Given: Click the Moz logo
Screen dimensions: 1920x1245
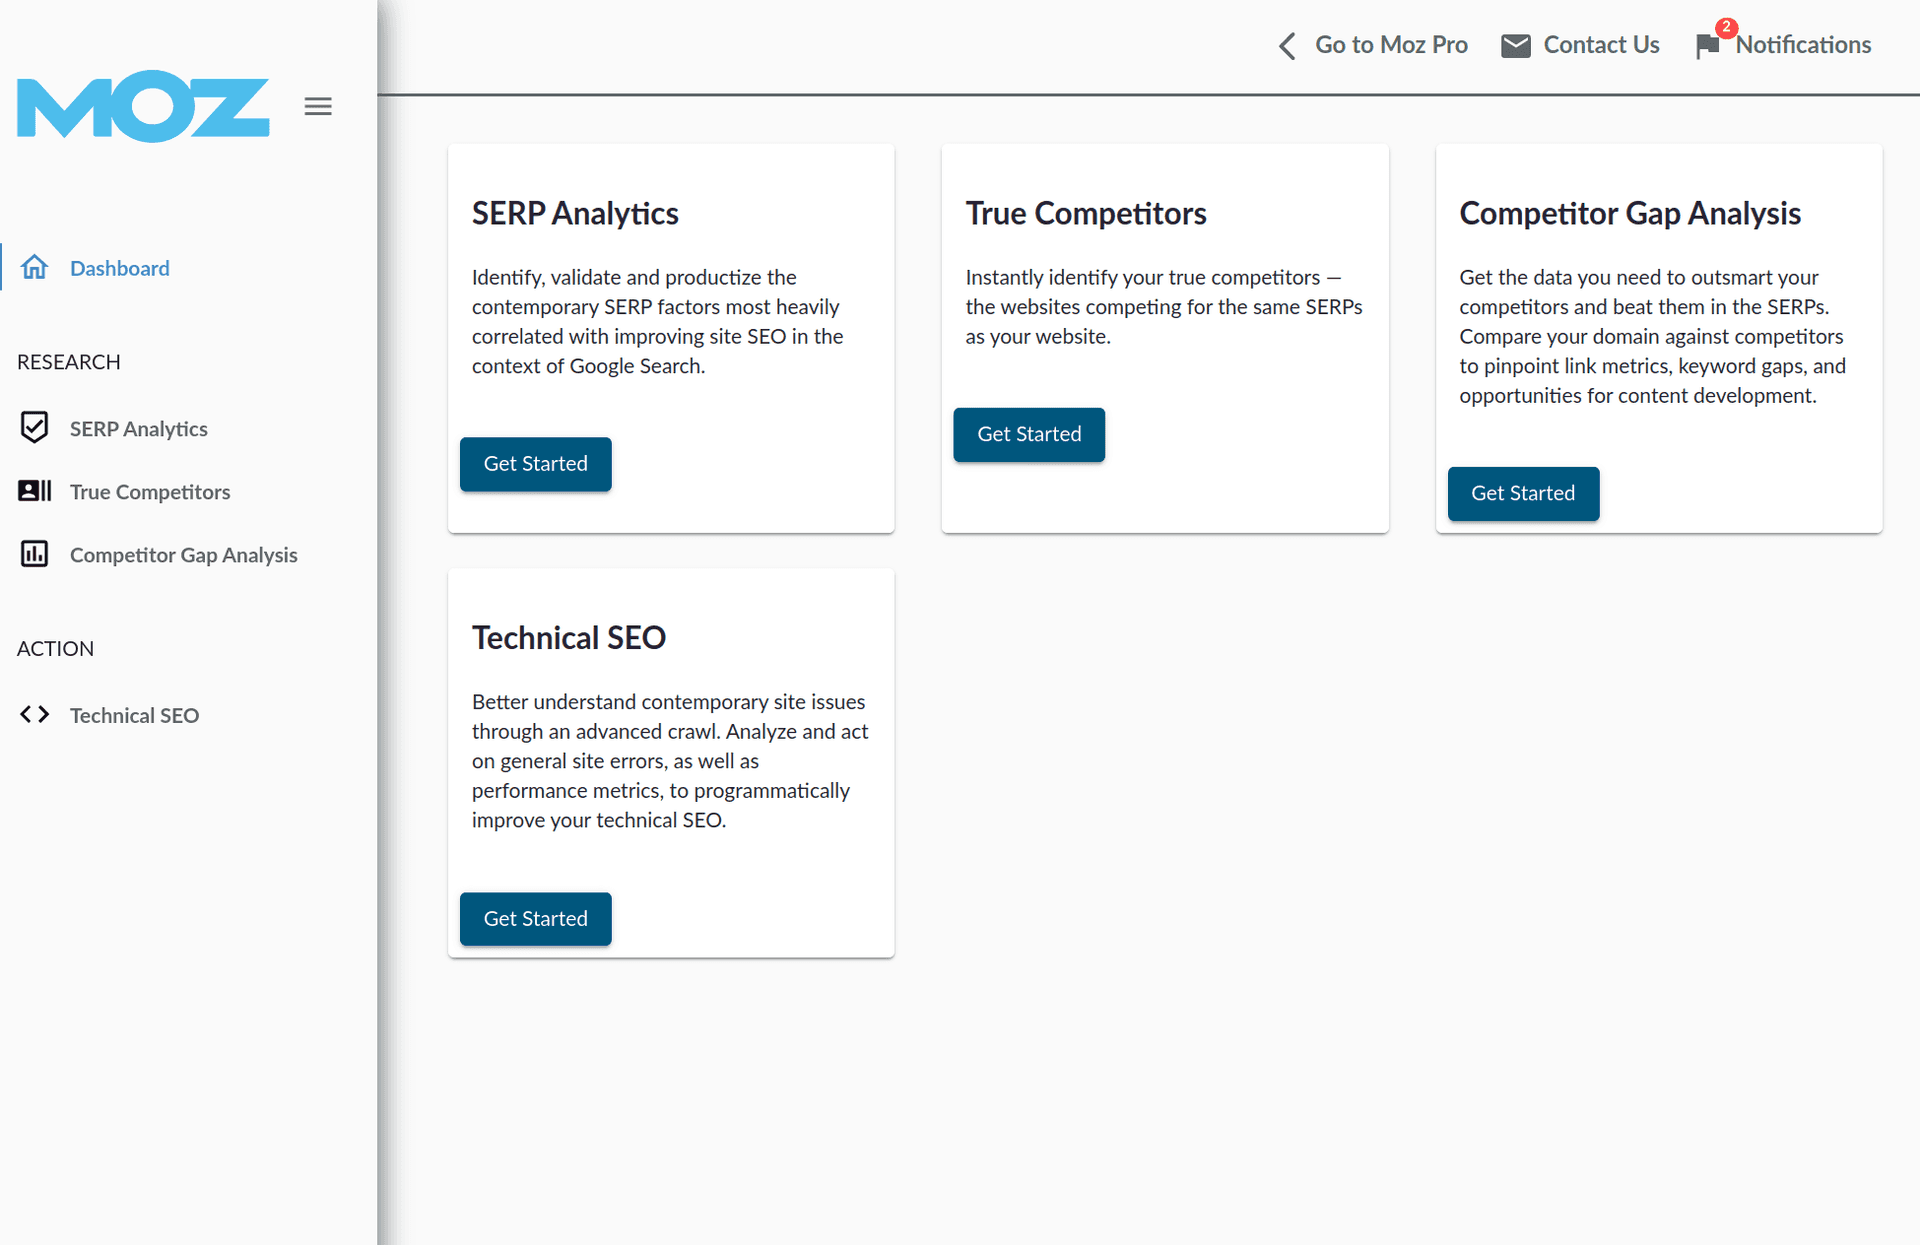Looking at the screenshot, I should click(143, 106).
